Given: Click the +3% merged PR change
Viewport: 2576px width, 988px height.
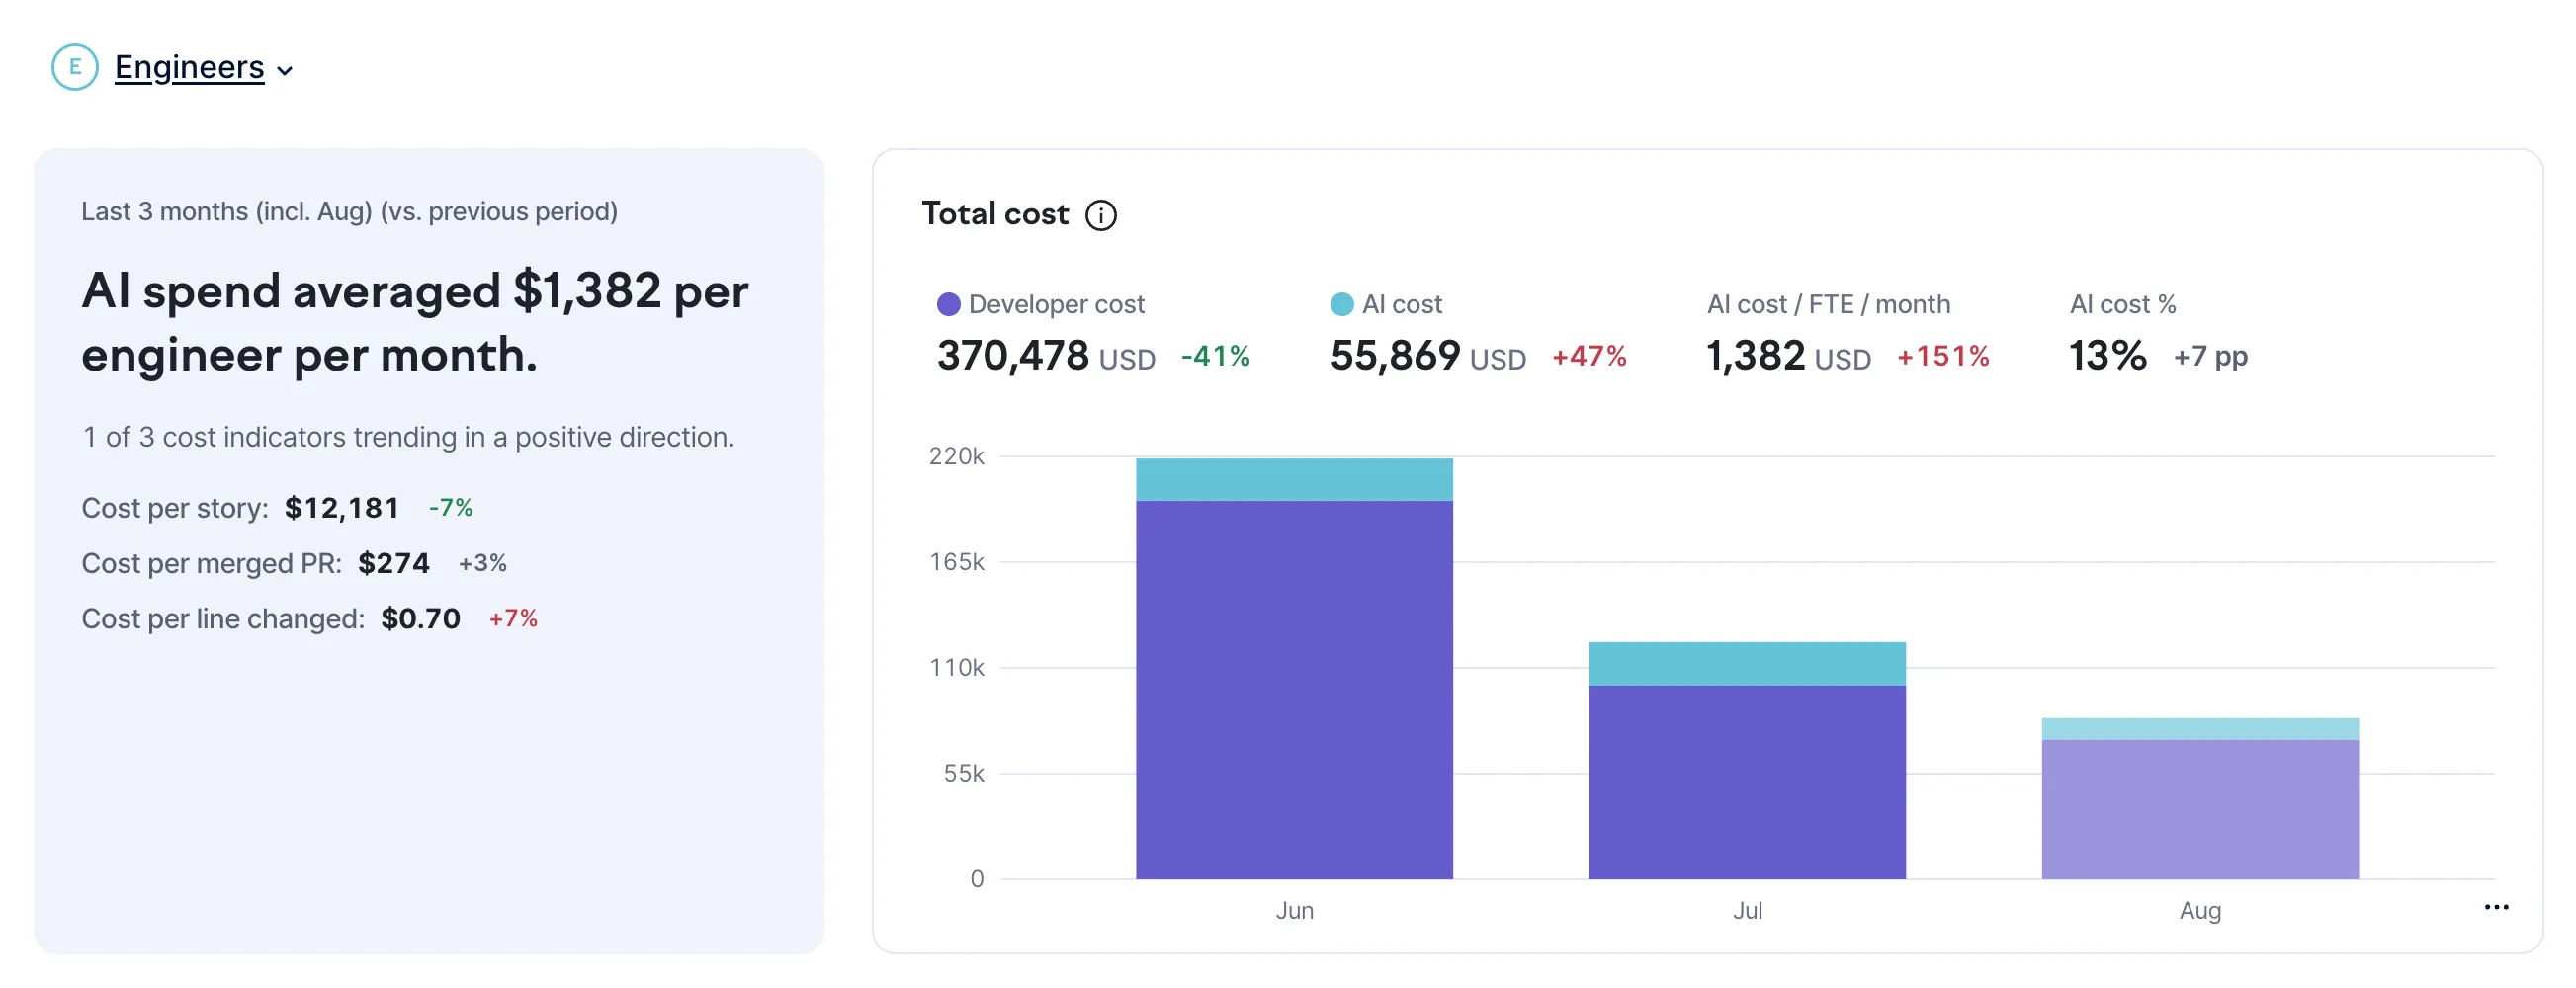Looking at the screenshot, I should pos(482,563).
